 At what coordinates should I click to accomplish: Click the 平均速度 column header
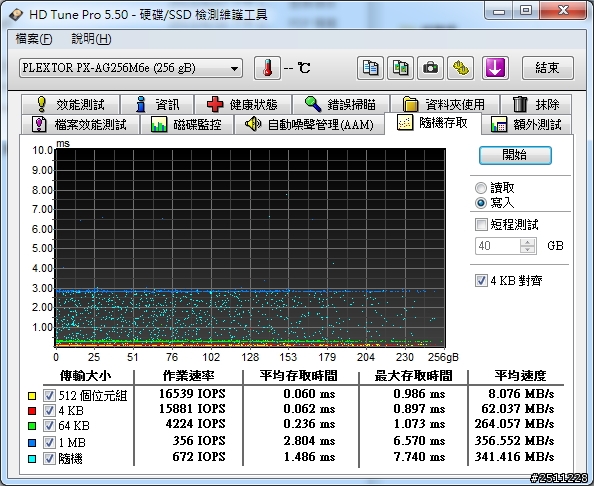click(x=521, y=376)
